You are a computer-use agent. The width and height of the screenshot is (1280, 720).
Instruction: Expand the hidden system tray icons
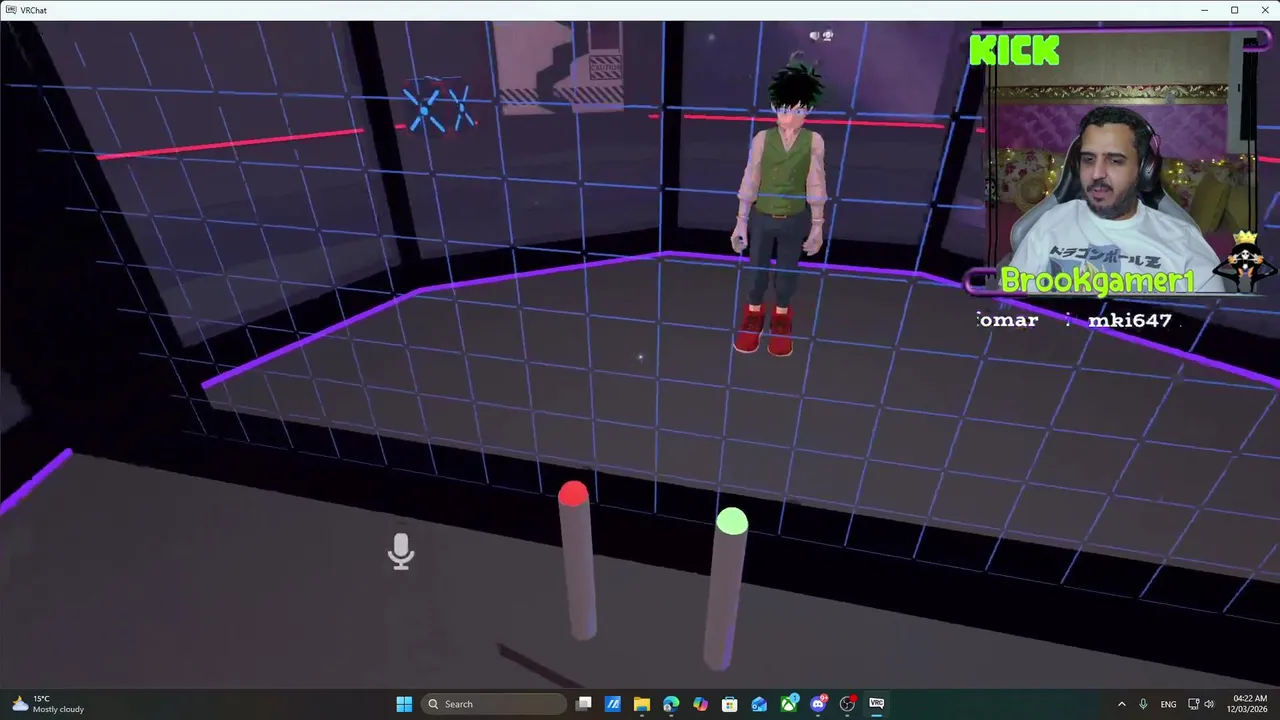(1121, 704)
